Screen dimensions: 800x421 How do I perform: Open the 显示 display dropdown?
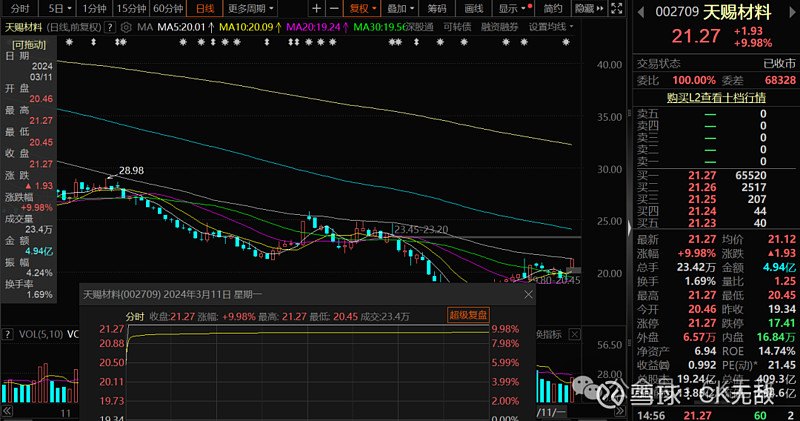pyautogui.click(x=514, y=8)
